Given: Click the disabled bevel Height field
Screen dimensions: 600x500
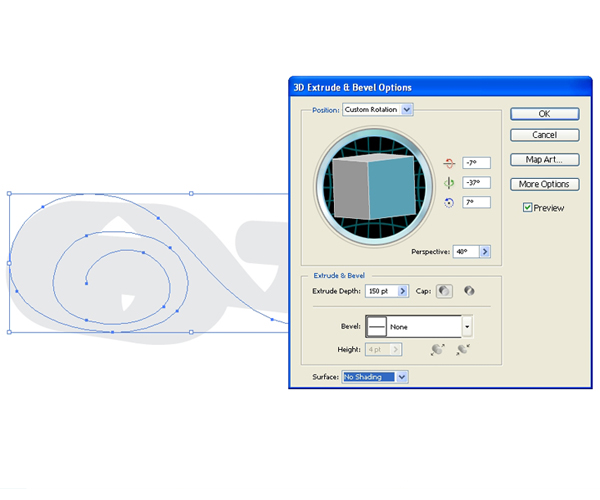Looking at the screenshot, I should (378, 349).
